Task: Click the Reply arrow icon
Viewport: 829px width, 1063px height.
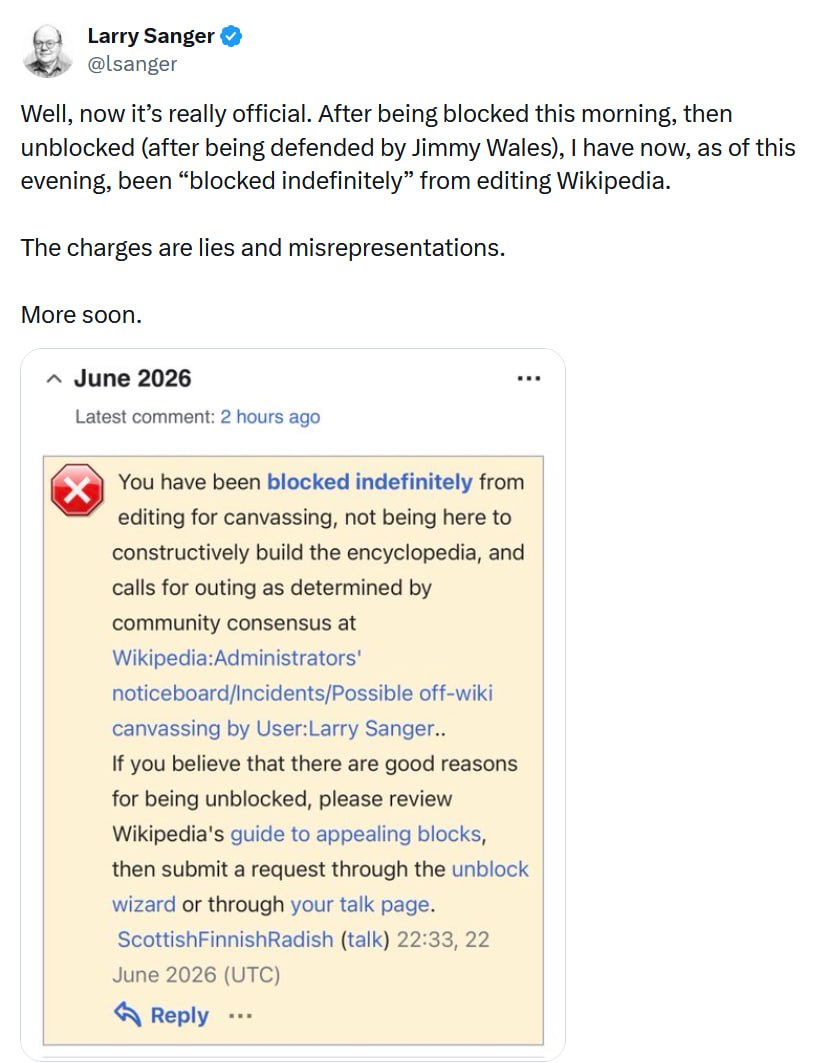Action: click(x=127, y=1014)
